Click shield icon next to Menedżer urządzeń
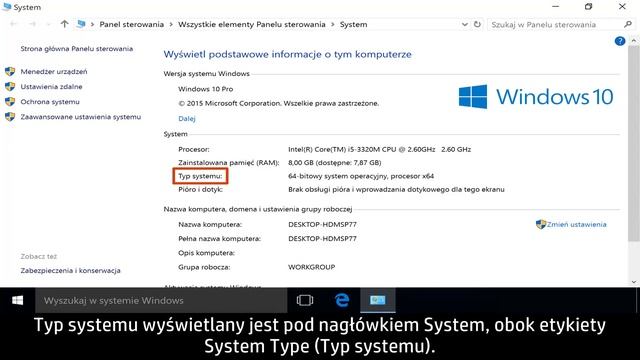Viewport: 640px width, 360px height. [x=10, y=71]
